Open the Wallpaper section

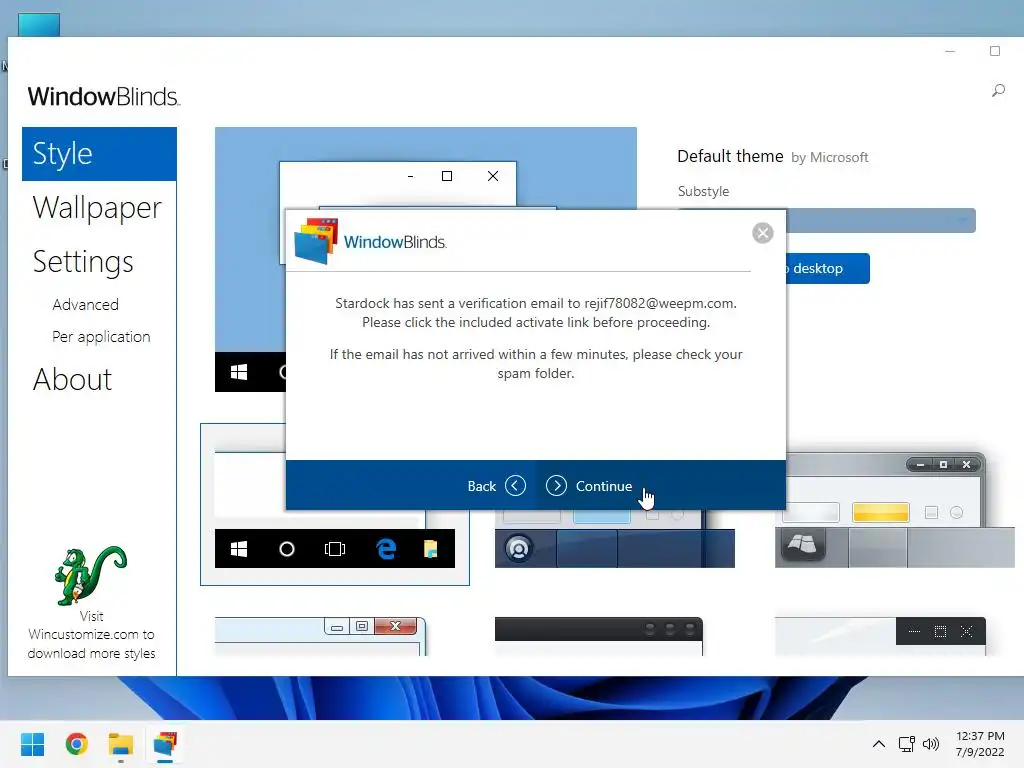pyautogui.click(x=97, y=208)
